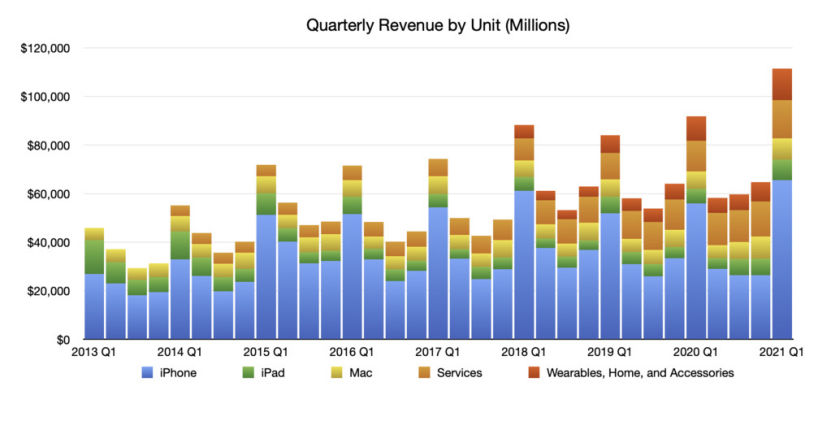This screenshot has width=831, height=421.
Task: Click the 2020 Q1 Services orange segment
Action: [x=696, y=156]
